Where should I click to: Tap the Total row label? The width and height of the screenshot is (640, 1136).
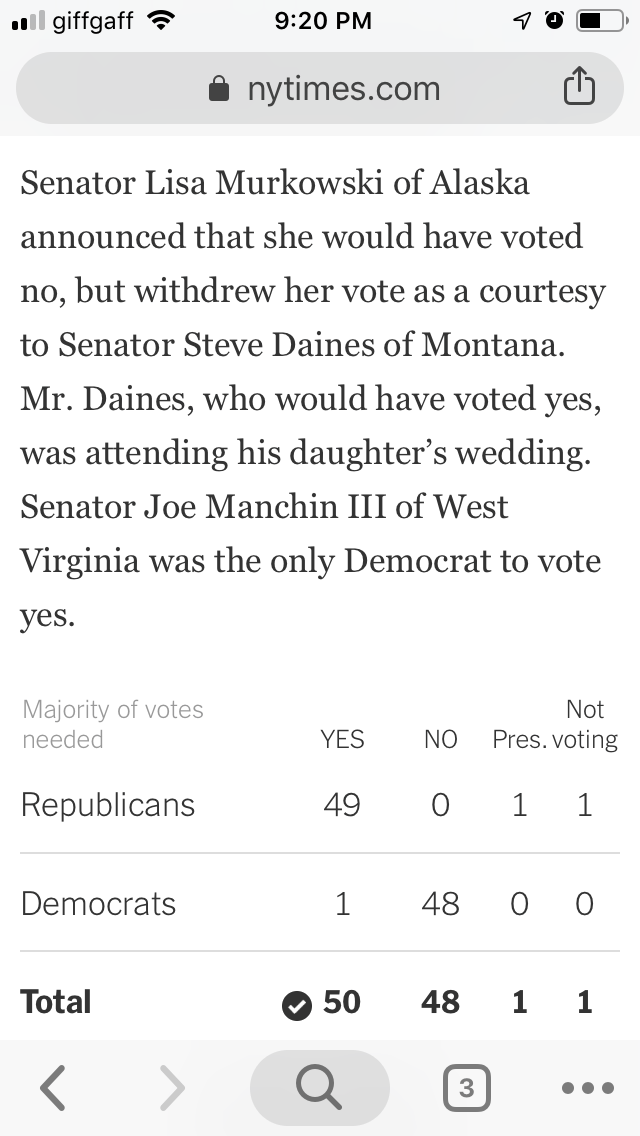(x=56, y=1002)
